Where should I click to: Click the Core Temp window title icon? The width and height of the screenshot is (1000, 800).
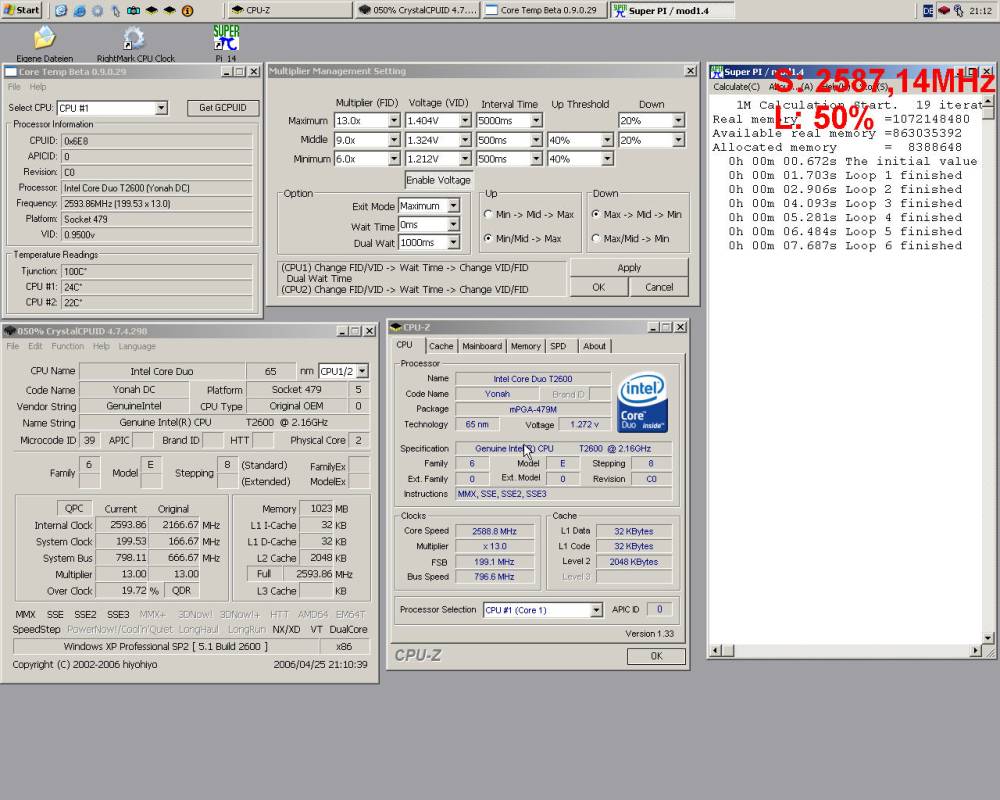tap(10, 71)
